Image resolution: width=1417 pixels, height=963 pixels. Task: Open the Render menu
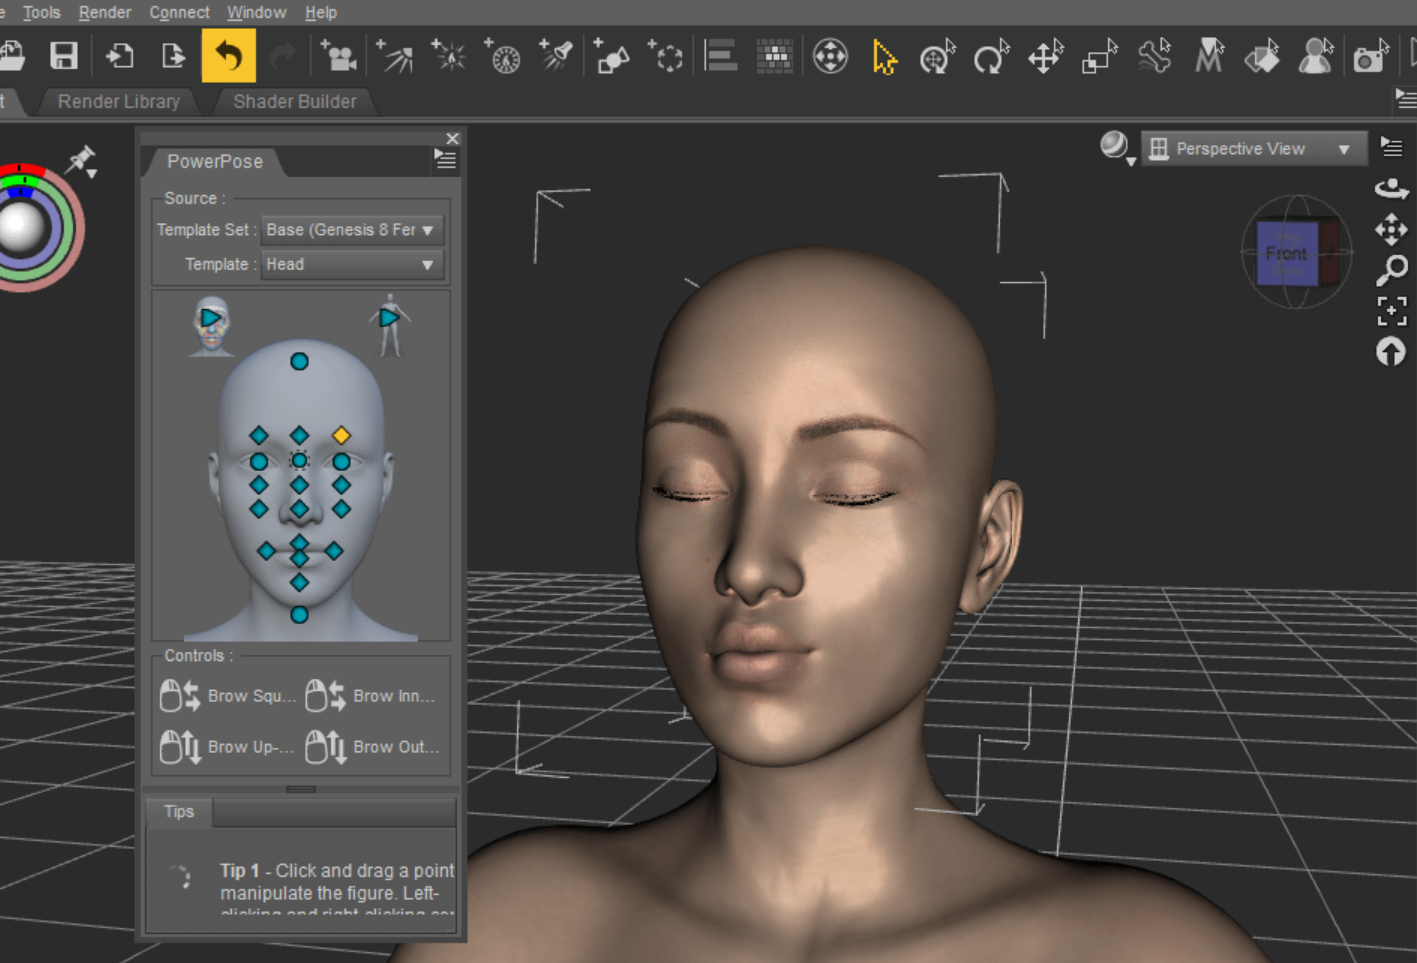click(x=104, y=12)
